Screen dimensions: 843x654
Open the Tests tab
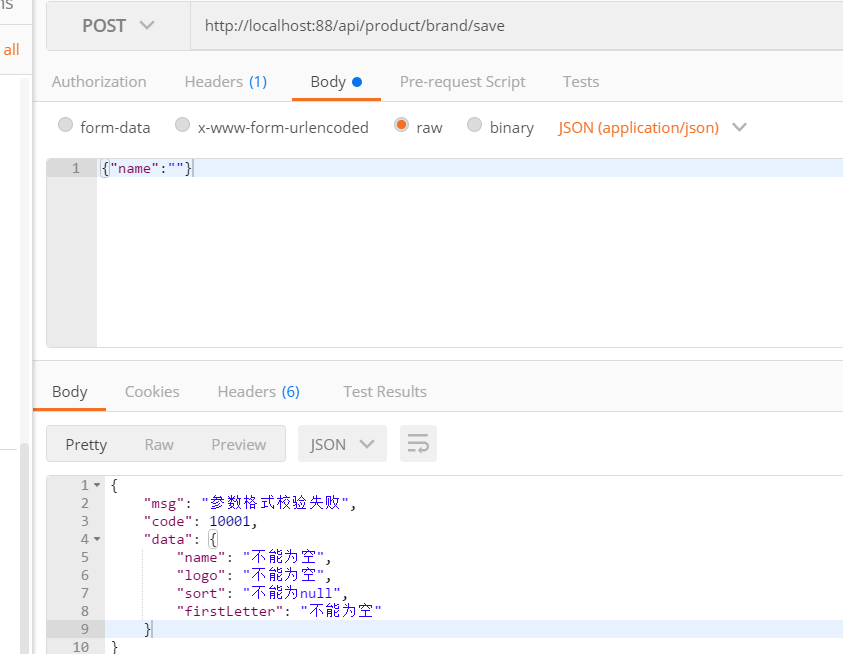click(x=581, y=82)
